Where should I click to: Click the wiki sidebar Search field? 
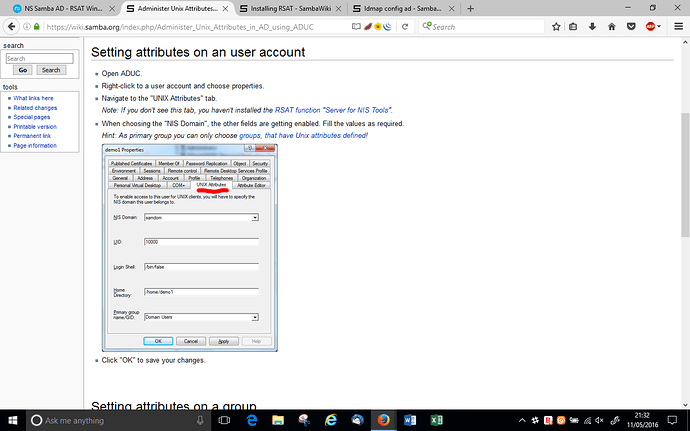click(40, 59)
